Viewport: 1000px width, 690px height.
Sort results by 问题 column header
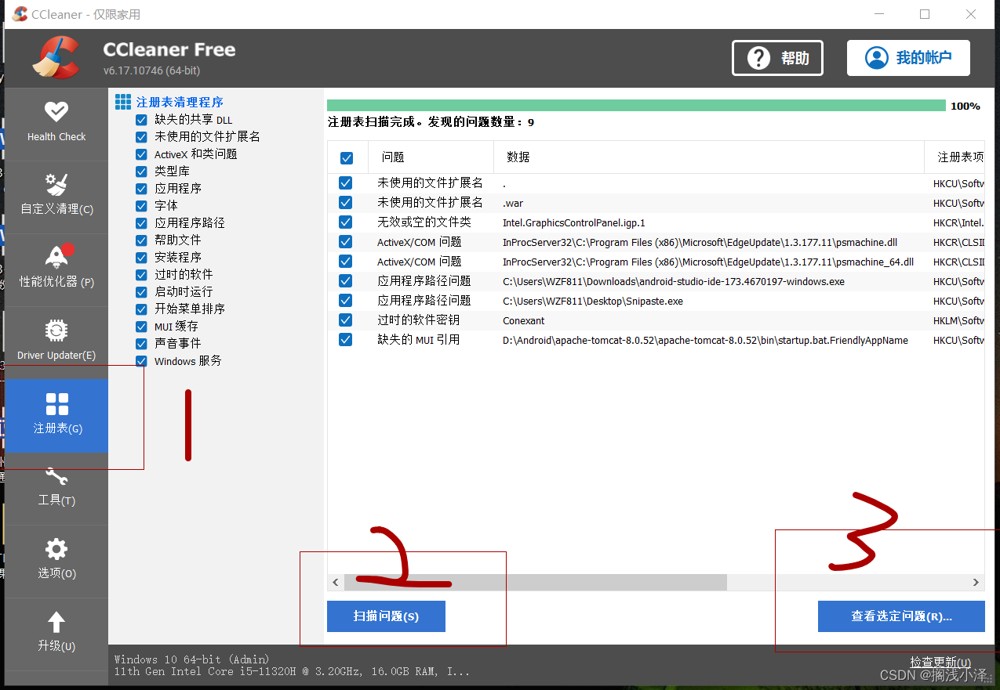click(x=430, y=158)
